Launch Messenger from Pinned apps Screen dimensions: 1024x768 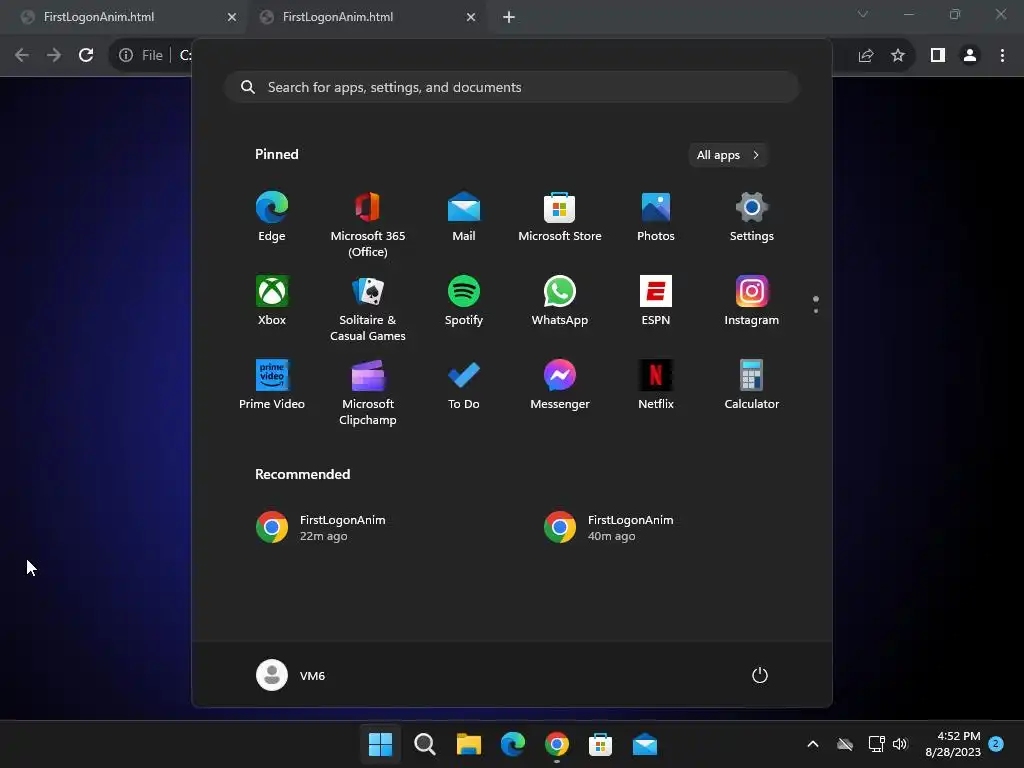560,385
